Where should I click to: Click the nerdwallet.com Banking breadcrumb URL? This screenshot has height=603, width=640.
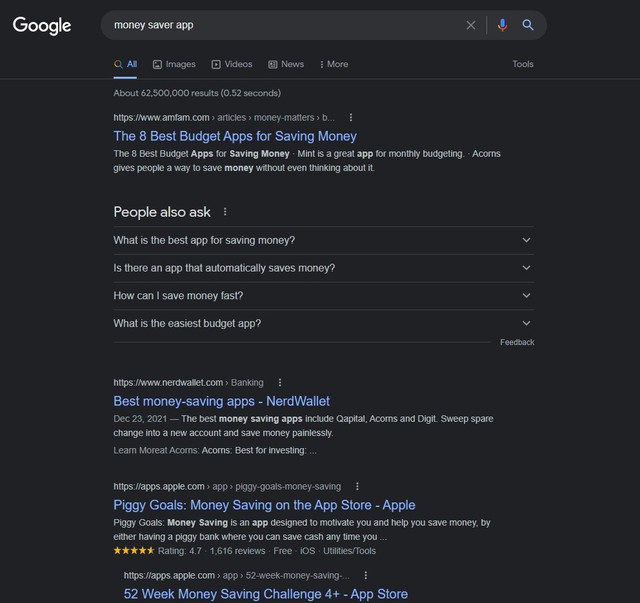(x=189, y=383)
